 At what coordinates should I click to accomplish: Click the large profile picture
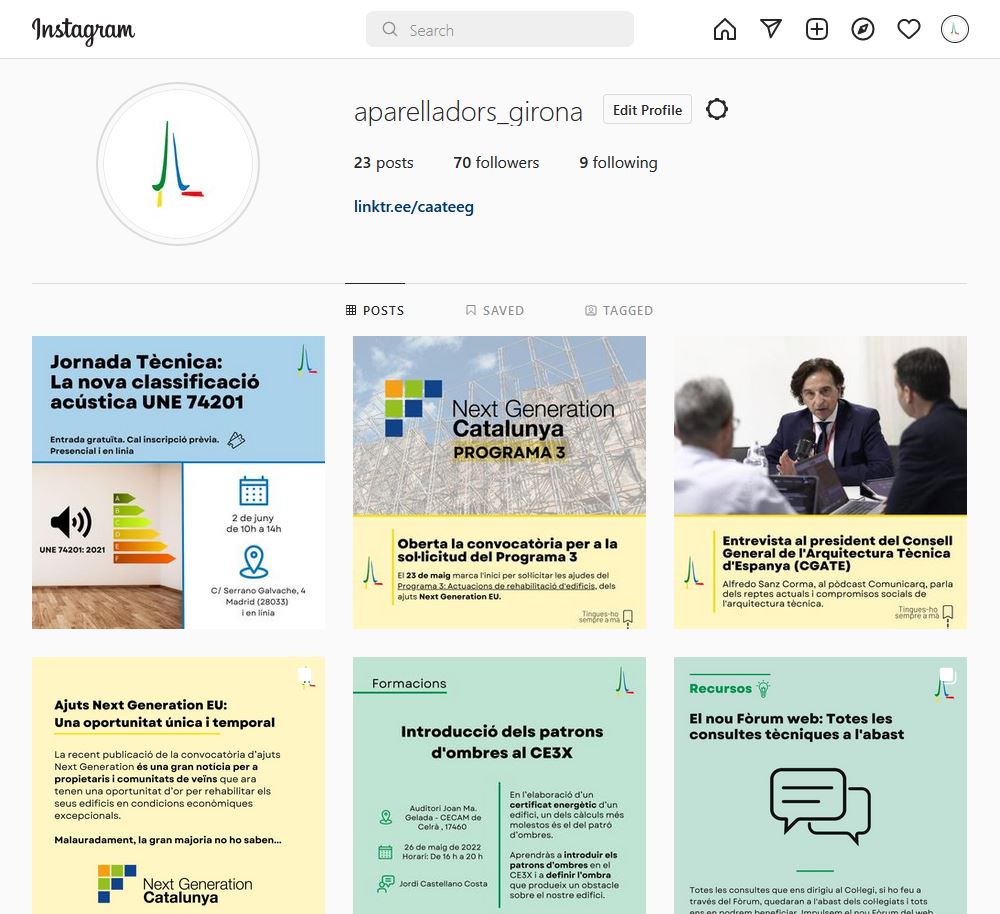178,164
